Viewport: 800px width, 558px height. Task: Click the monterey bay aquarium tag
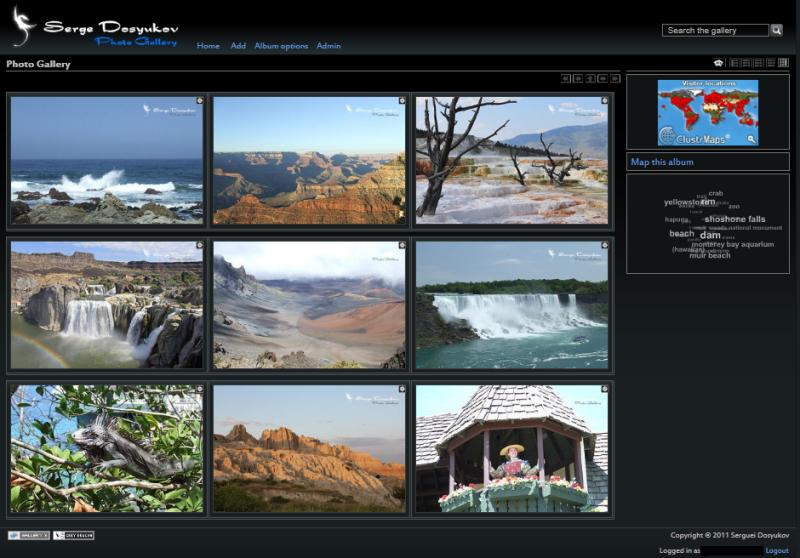click(x=733, y=244)
